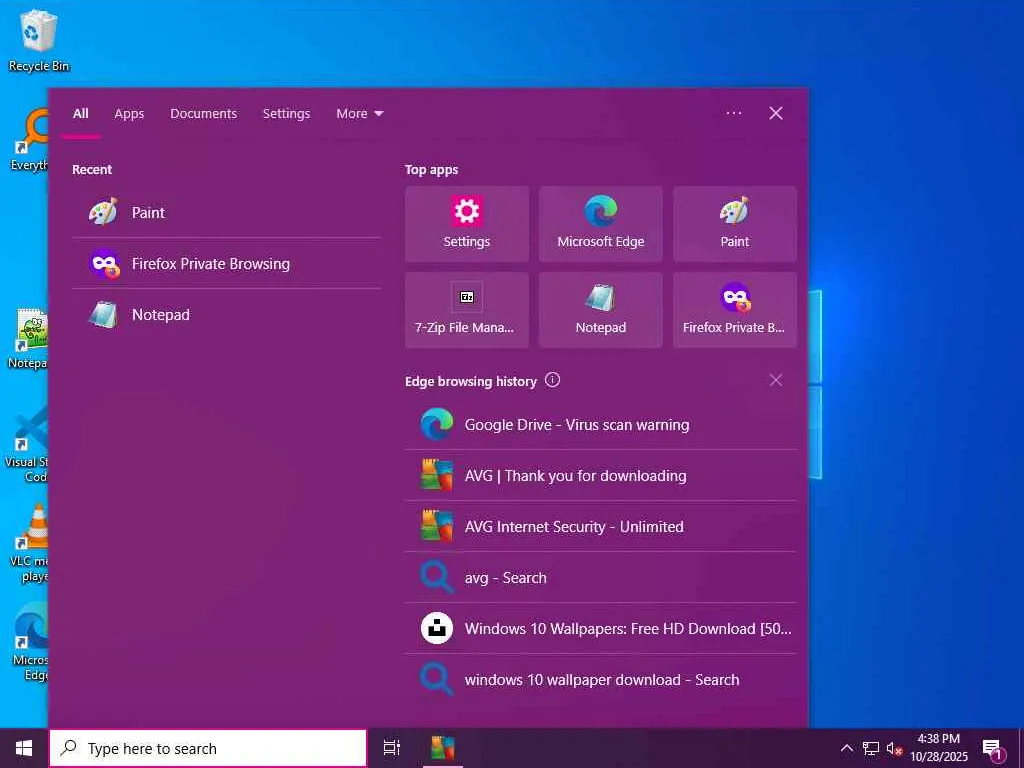Select the Recycle Bin desktop icon
Viewport: 1024px width, 768px height.
tap(38, 39)
